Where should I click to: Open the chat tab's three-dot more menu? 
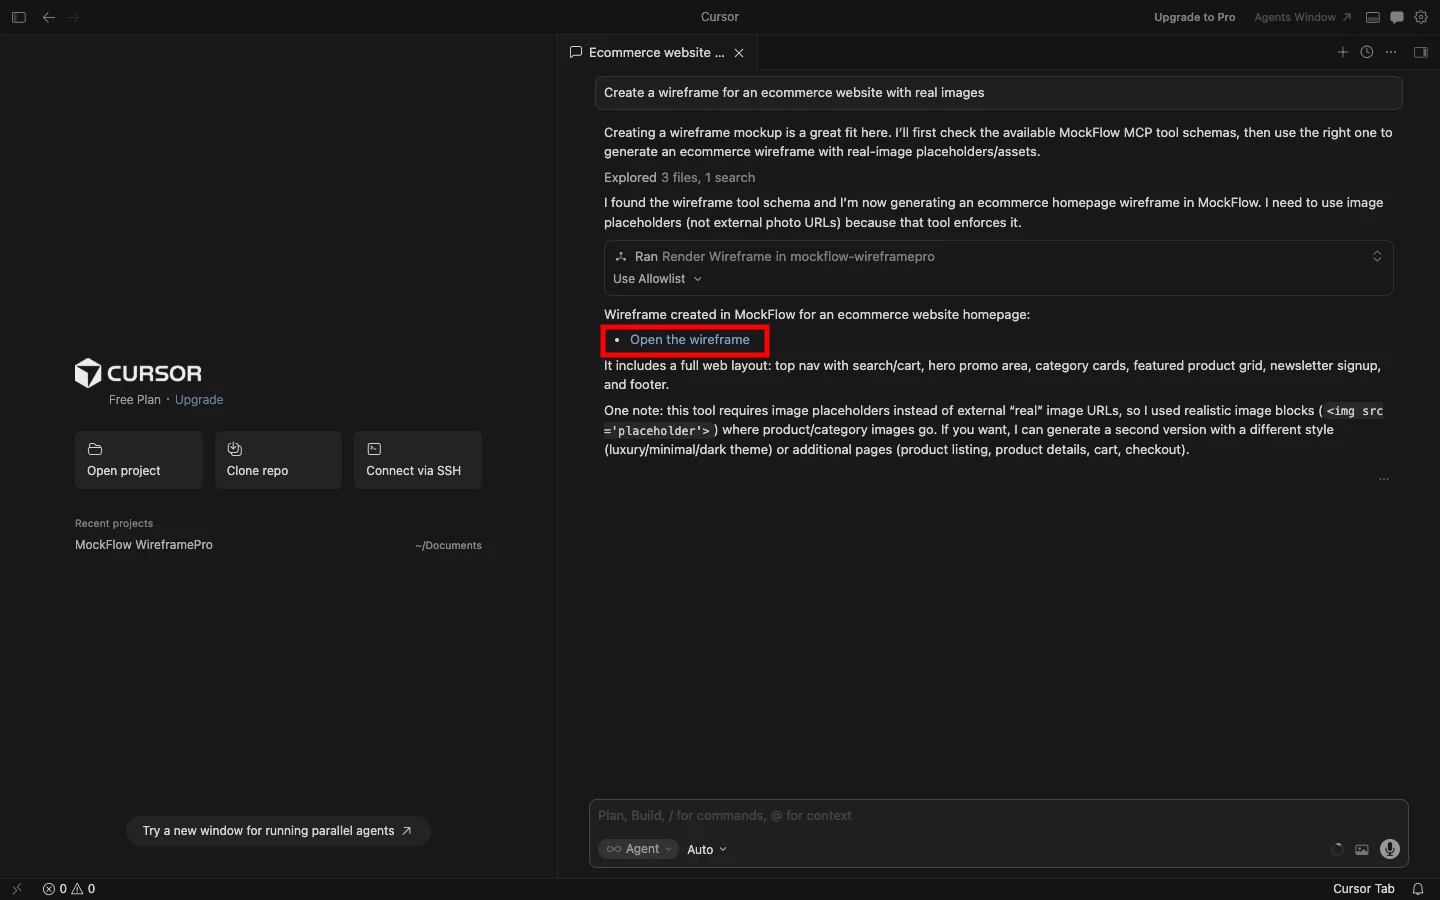(x=1391, y=52)
